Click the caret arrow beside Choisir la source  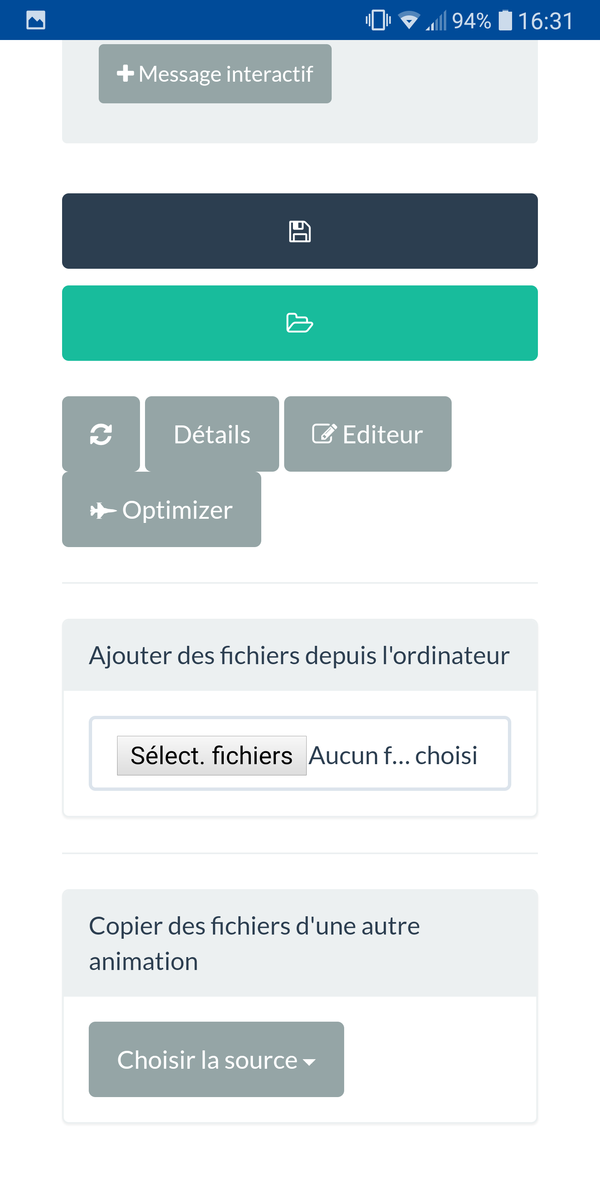tap(309, 1062)
